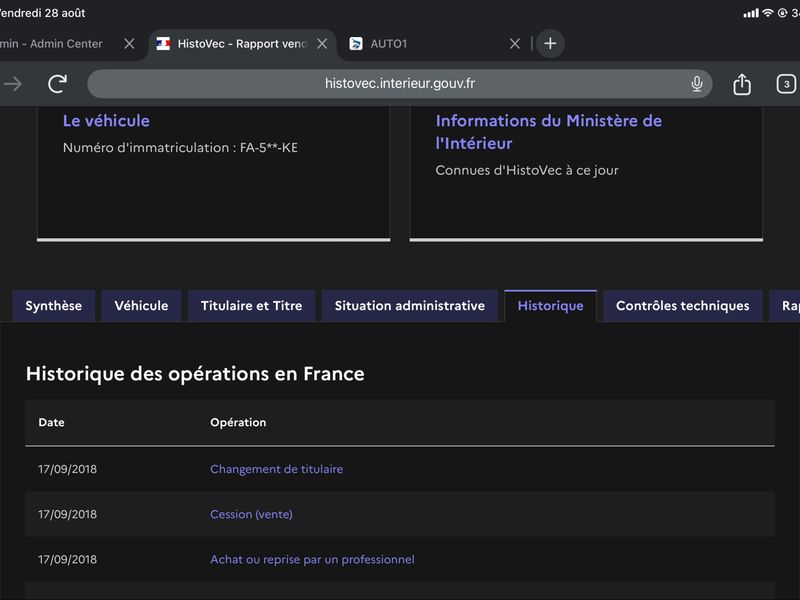Click the Date column header

(x=52, y=422)
